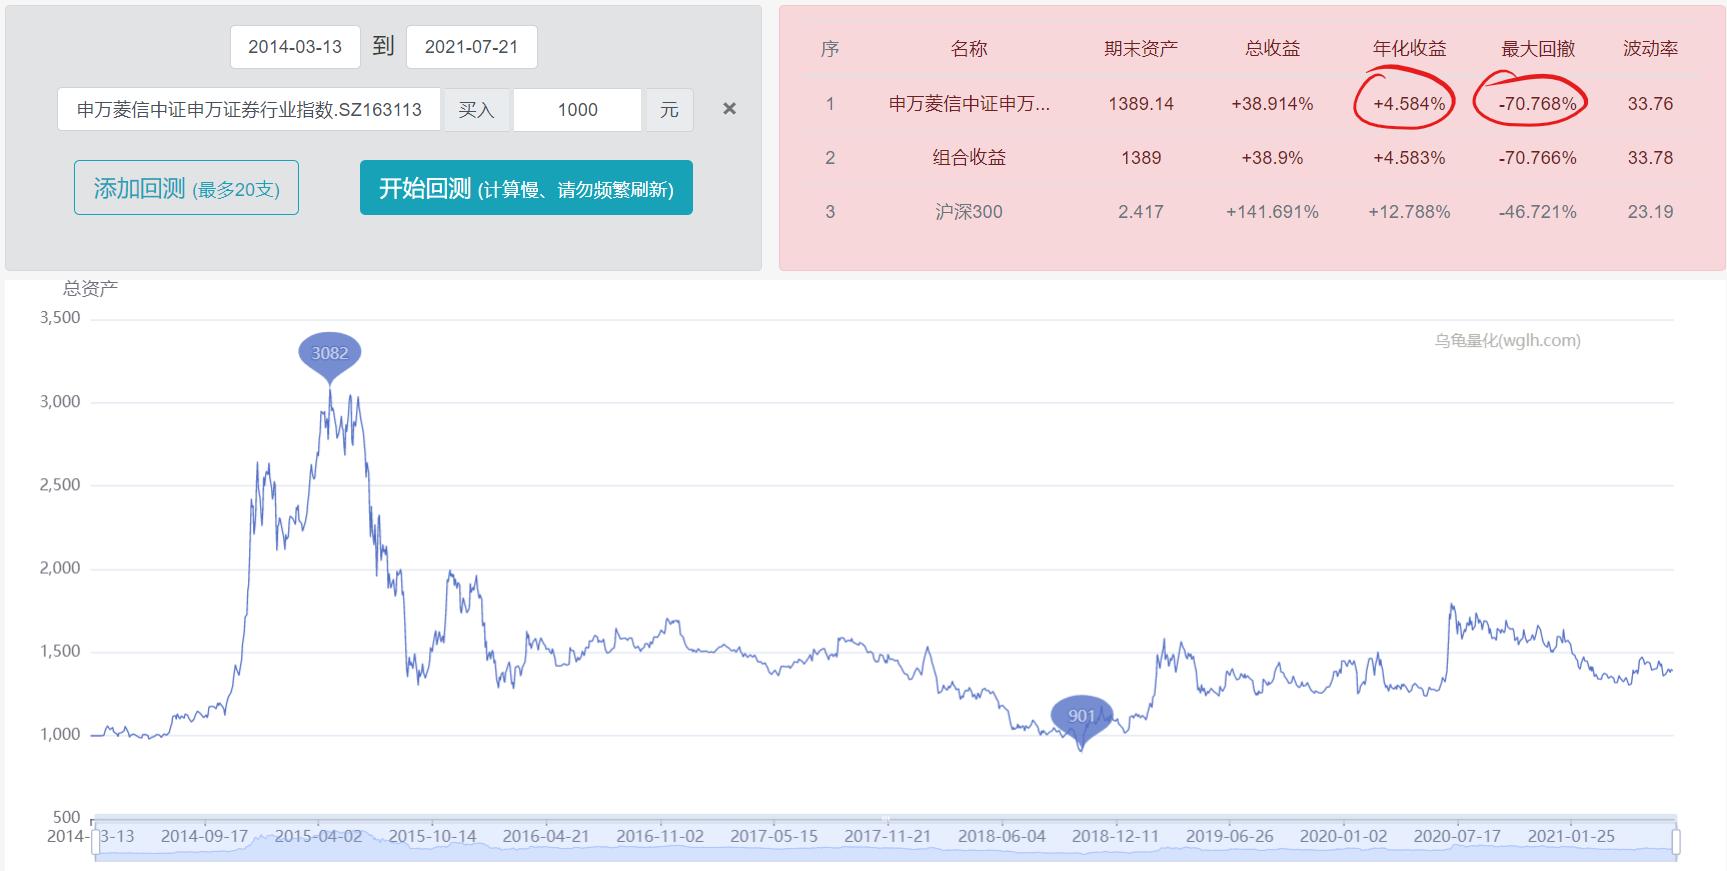Click the 期末资产 column header
1727x871 pixels.
coord(1141,48)
